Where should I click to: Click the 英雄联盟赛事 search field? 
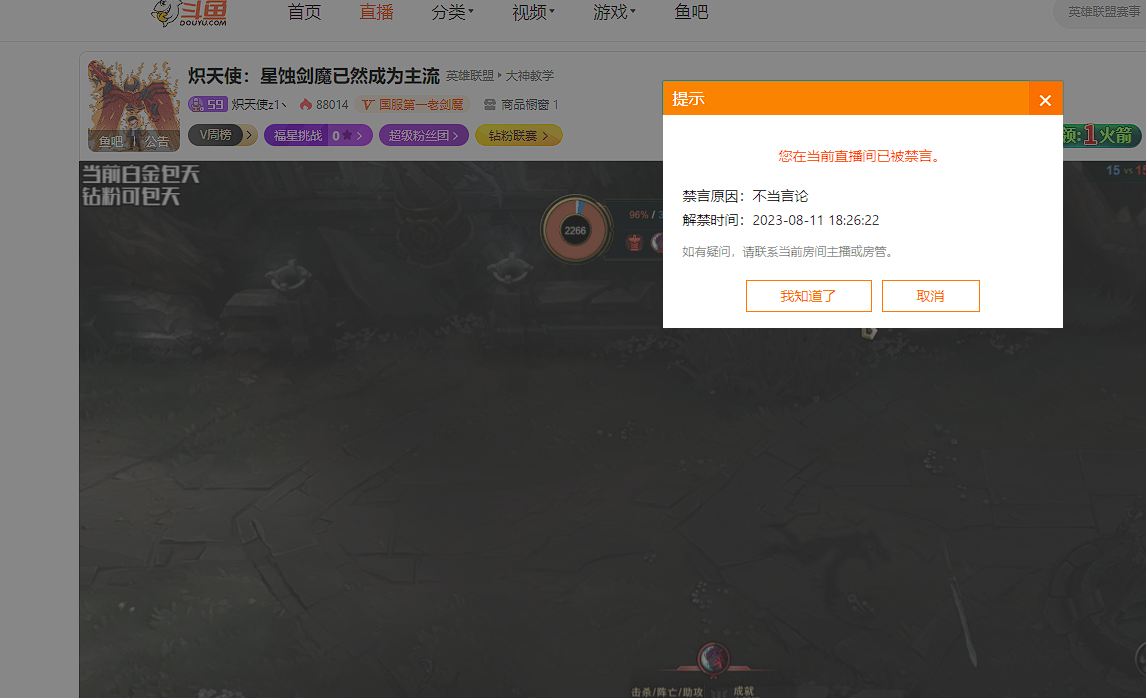(1100, 12)
